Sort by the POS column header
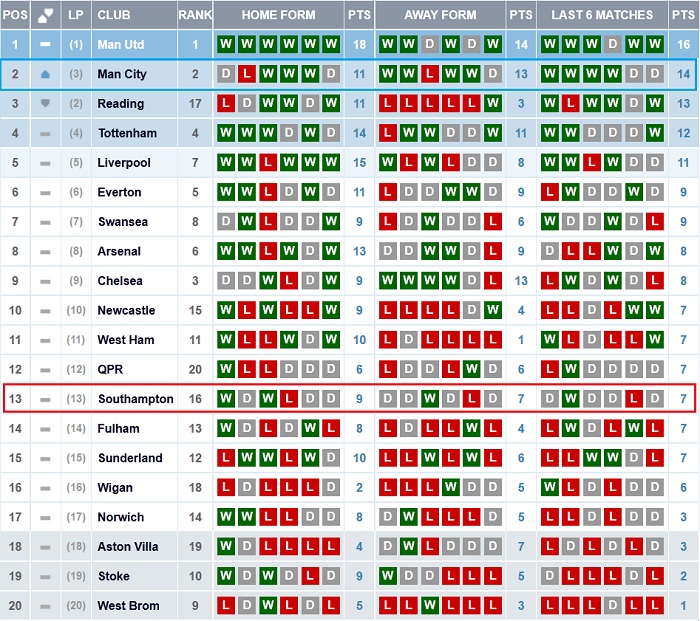The height and width of the screenshot is (621, 700). (x=15, y=15)
